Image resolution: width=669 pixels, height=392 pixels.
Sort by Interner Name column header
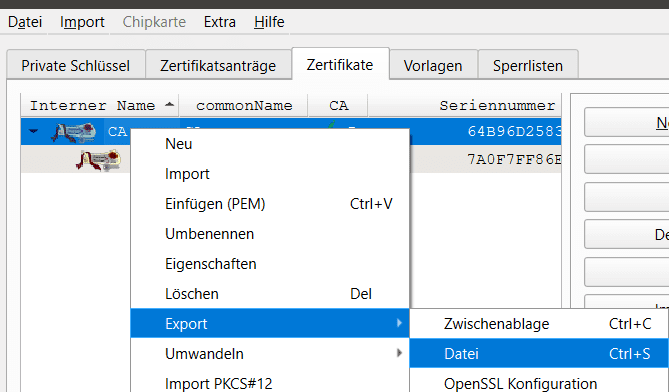tap(100, 105)
